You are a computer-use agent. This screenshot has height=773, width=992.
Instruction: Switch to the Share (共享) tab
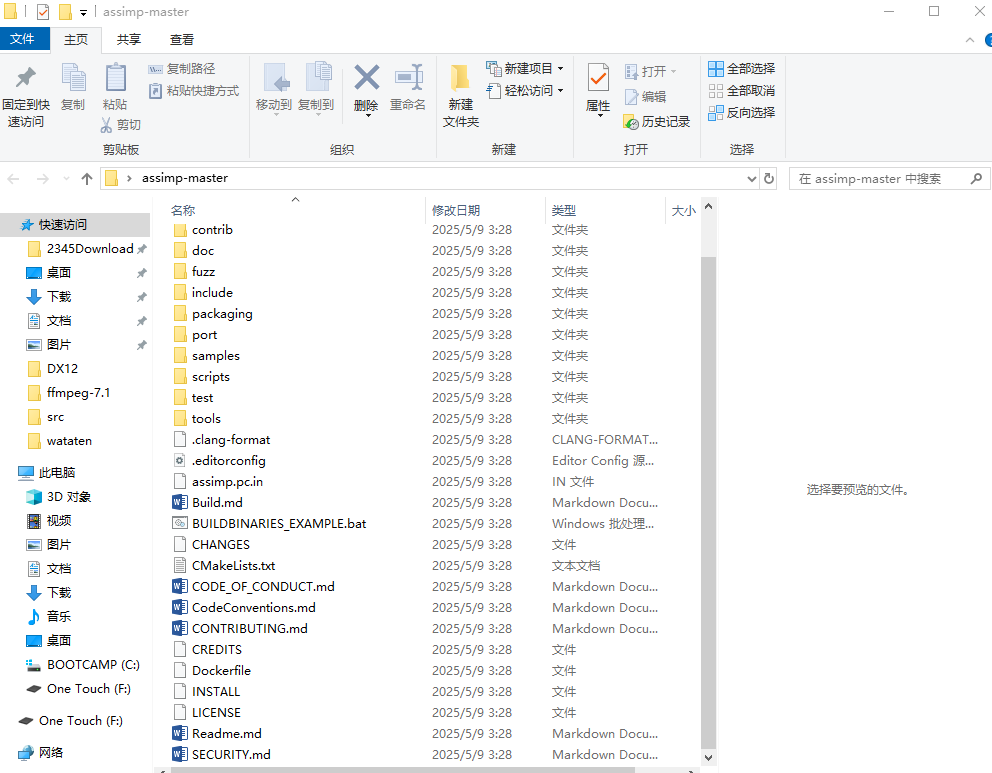[128, 39]
